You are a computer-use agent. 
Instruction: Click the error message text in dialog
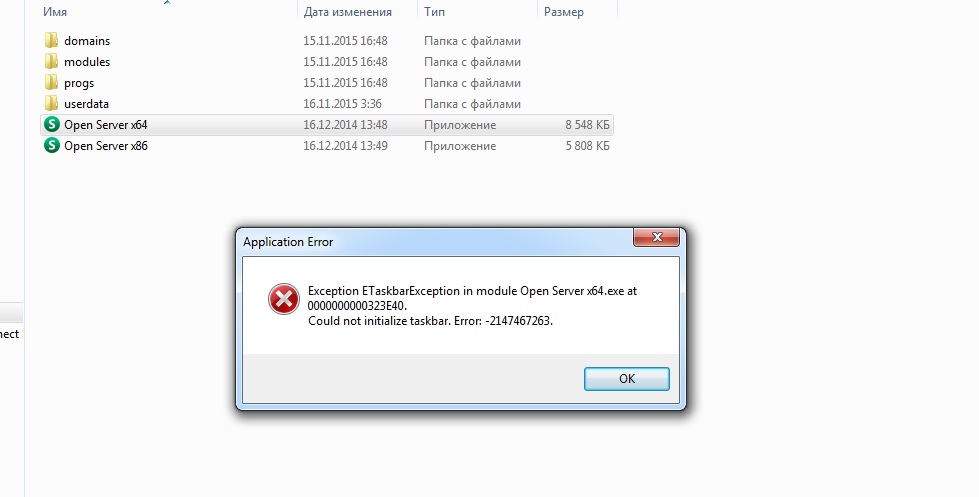(x=472, y=306)
